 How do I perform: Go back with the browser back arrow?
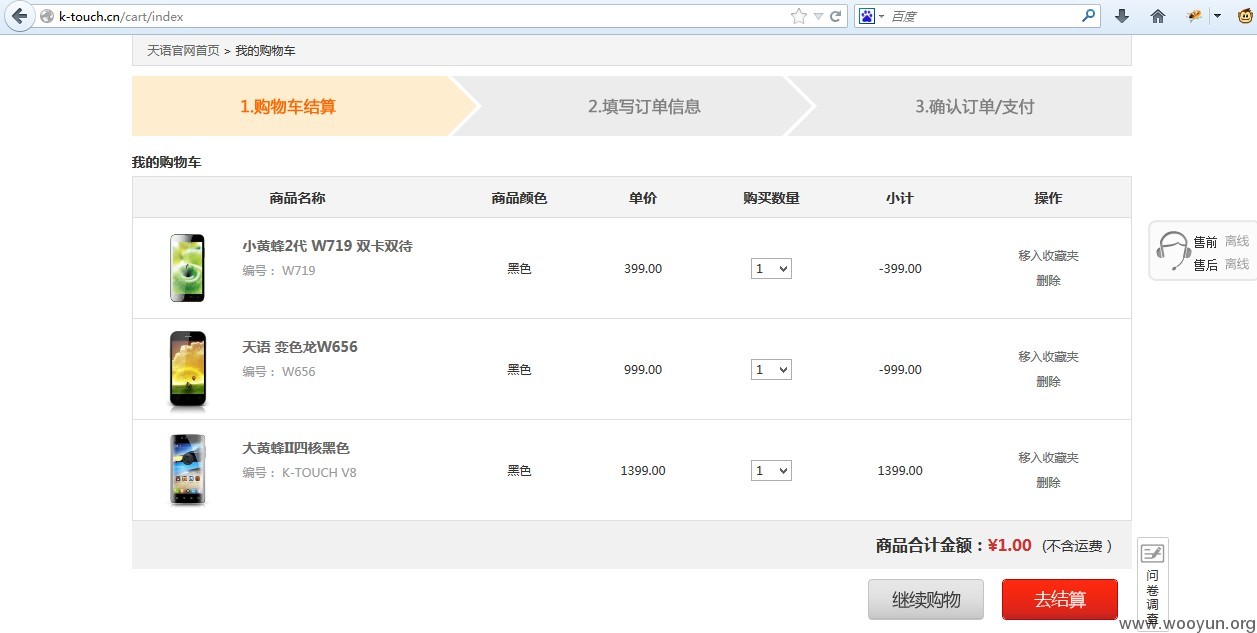(18, 16)
